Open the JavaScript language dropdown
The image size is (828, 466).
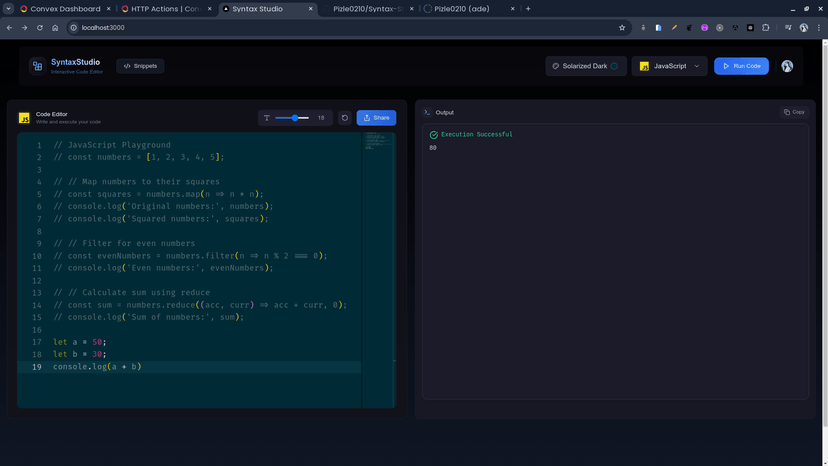pyautogui.click(x=670, y=66)
